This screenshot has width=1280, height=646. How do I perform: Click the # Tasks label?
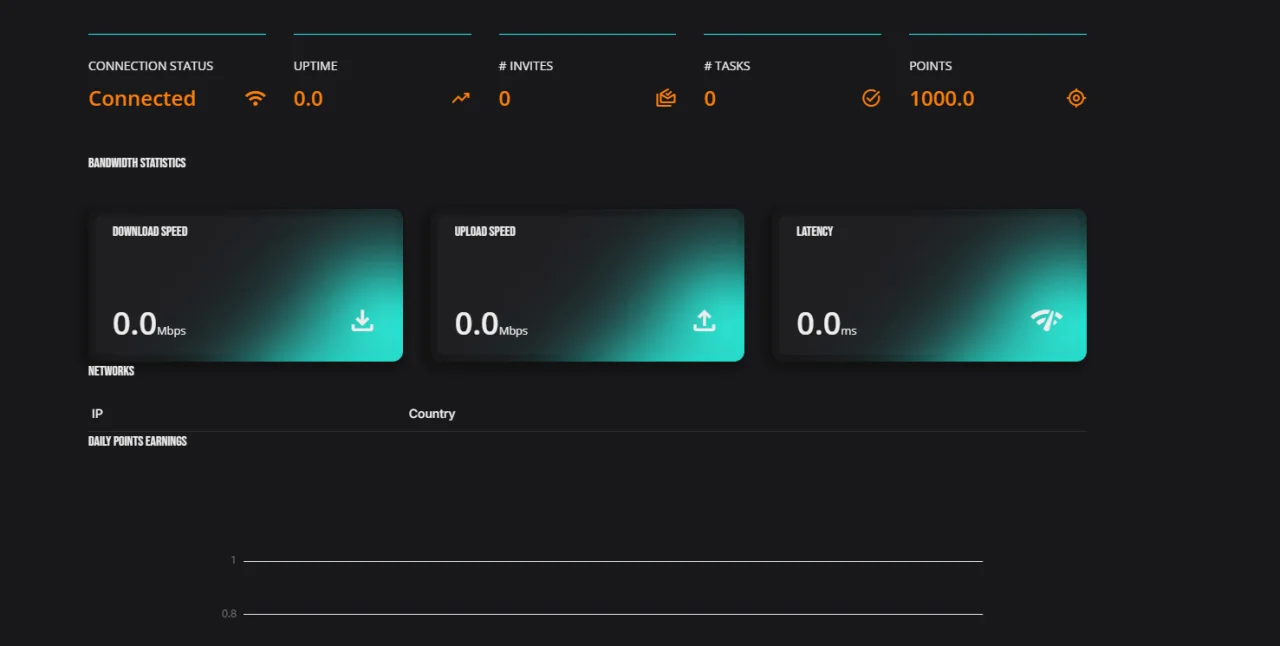click(727, 66)
